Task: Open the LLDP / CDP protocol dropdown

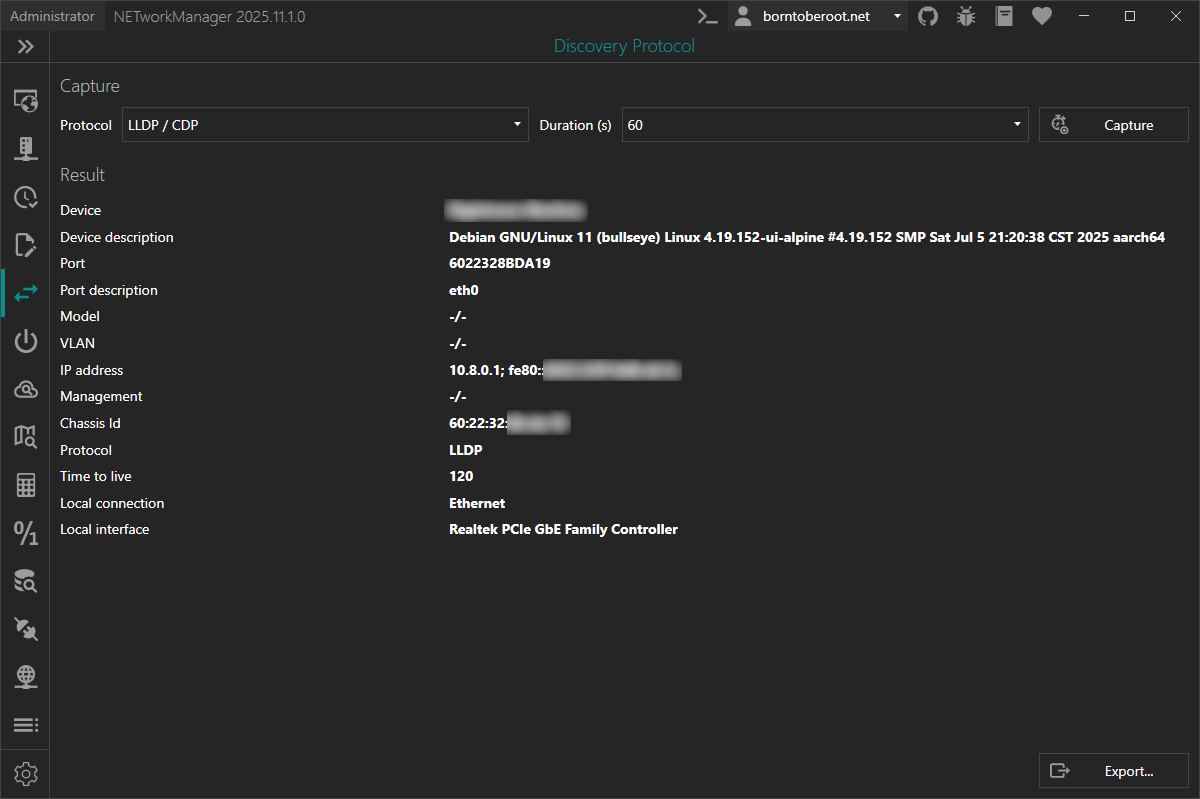Action: tap(325, 125)
